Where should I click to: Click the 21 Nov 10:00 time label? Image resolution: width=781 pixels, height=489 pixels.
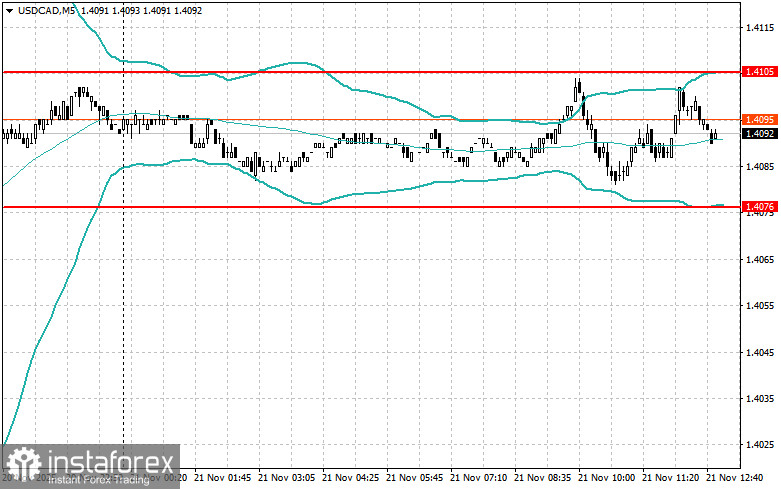(607, 478)
